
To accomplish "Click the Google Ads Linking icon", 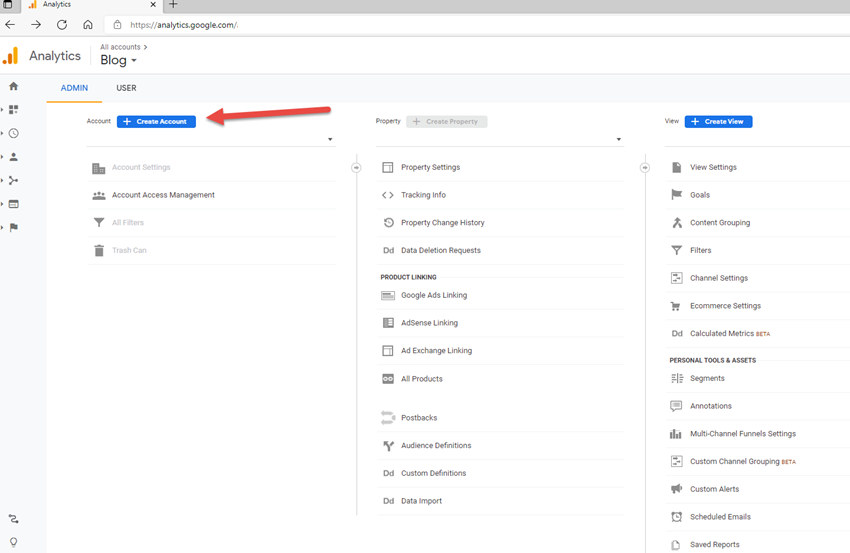I will pyautogui.click(x=388, y=295).
